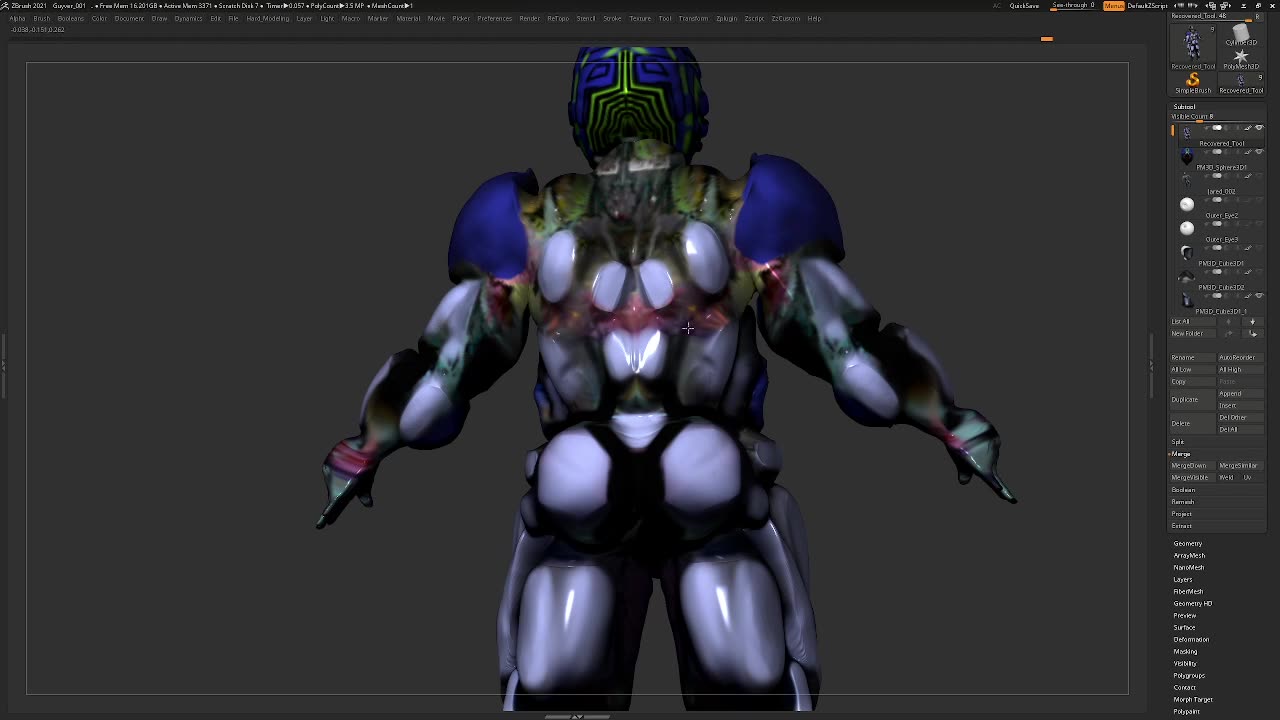The width and height of the screenshot is (1280, 720).
Task: Open the Render menu
Action: click(x=530, y=18)
